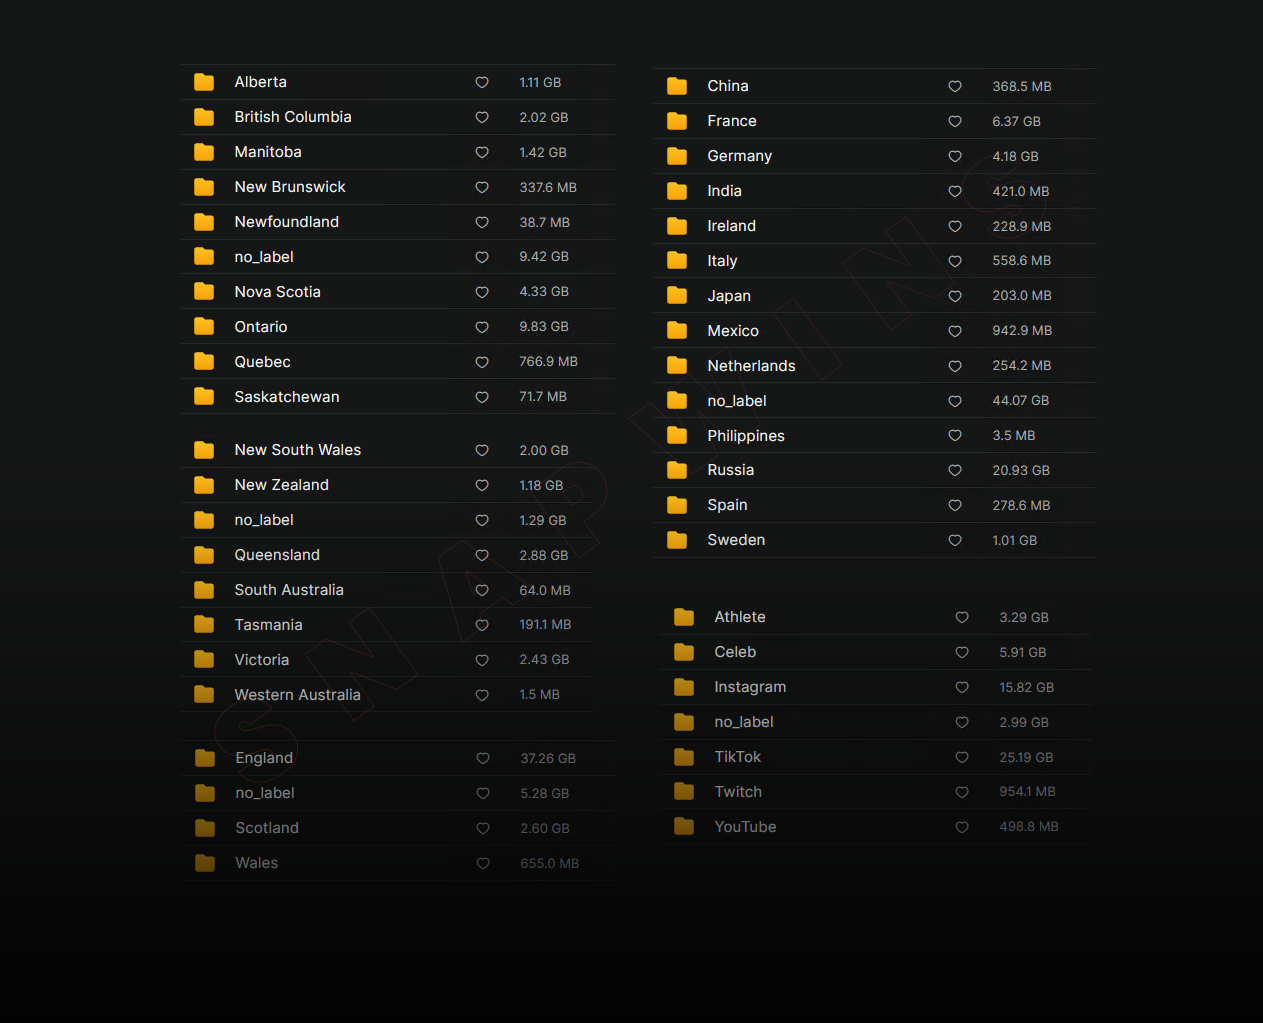The height and width of the screenshot is (1023, 1263).
Task: Click the Germany folder icon
Action: coord(677,156)
